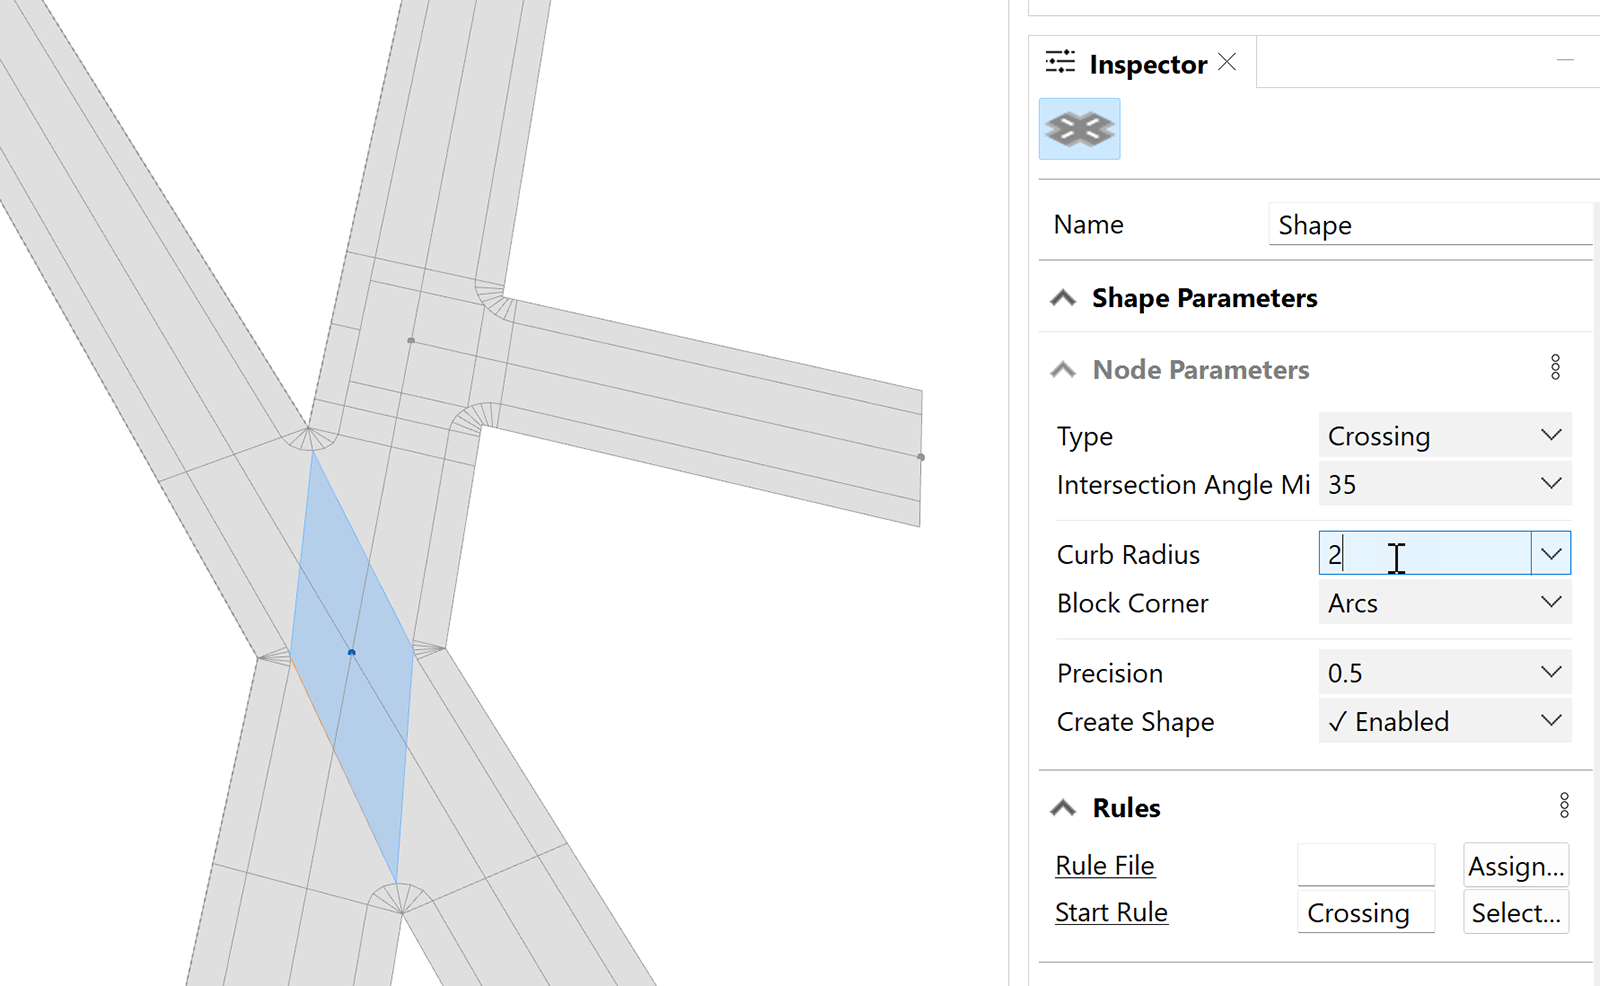Open the Block Corner dropdown showing Arcs
1600x986 pixels.
(1551, 602)
